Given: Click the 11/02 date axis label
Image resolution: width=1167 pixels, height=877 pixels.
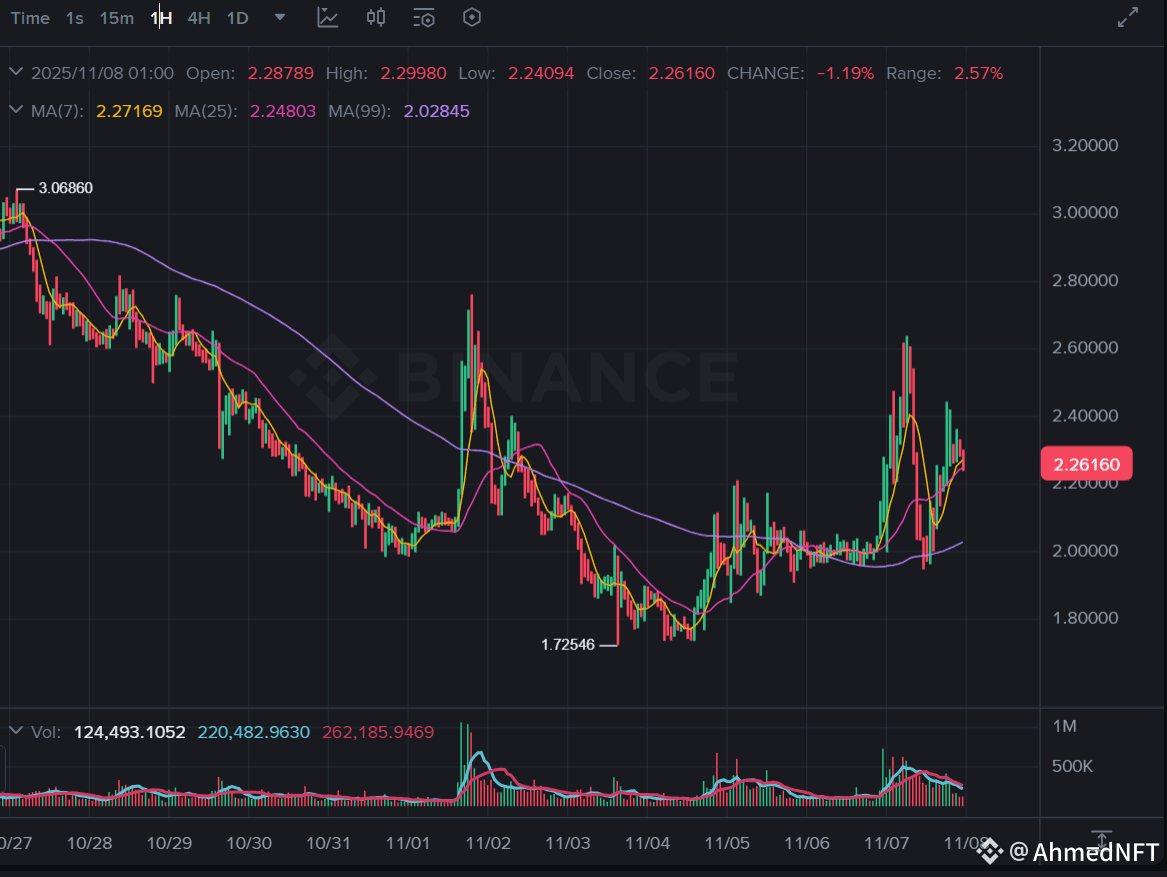Looking at the screenshot, I should point(488,843).
